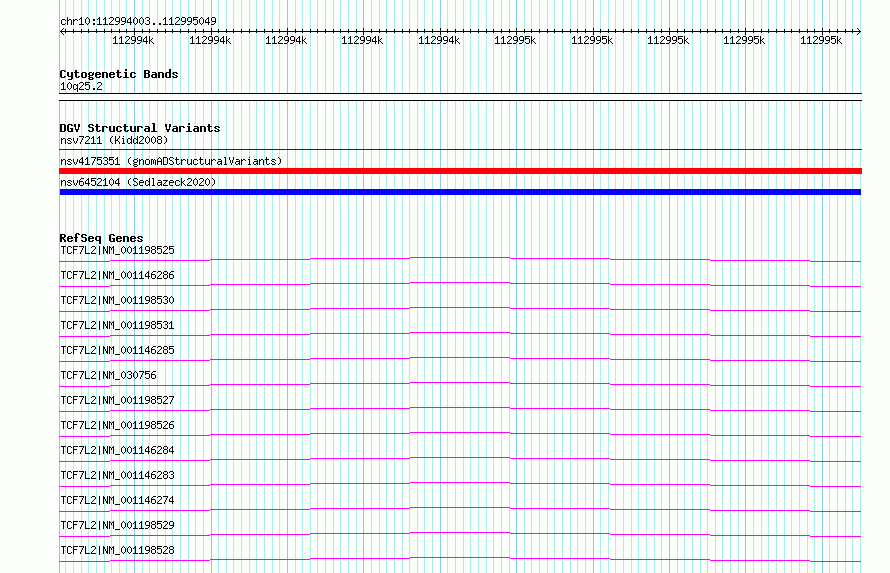Open transcript TCF7L2|NM_001198530
The width and height of the screenshot is (890, 573).
(x=117, y=300)
